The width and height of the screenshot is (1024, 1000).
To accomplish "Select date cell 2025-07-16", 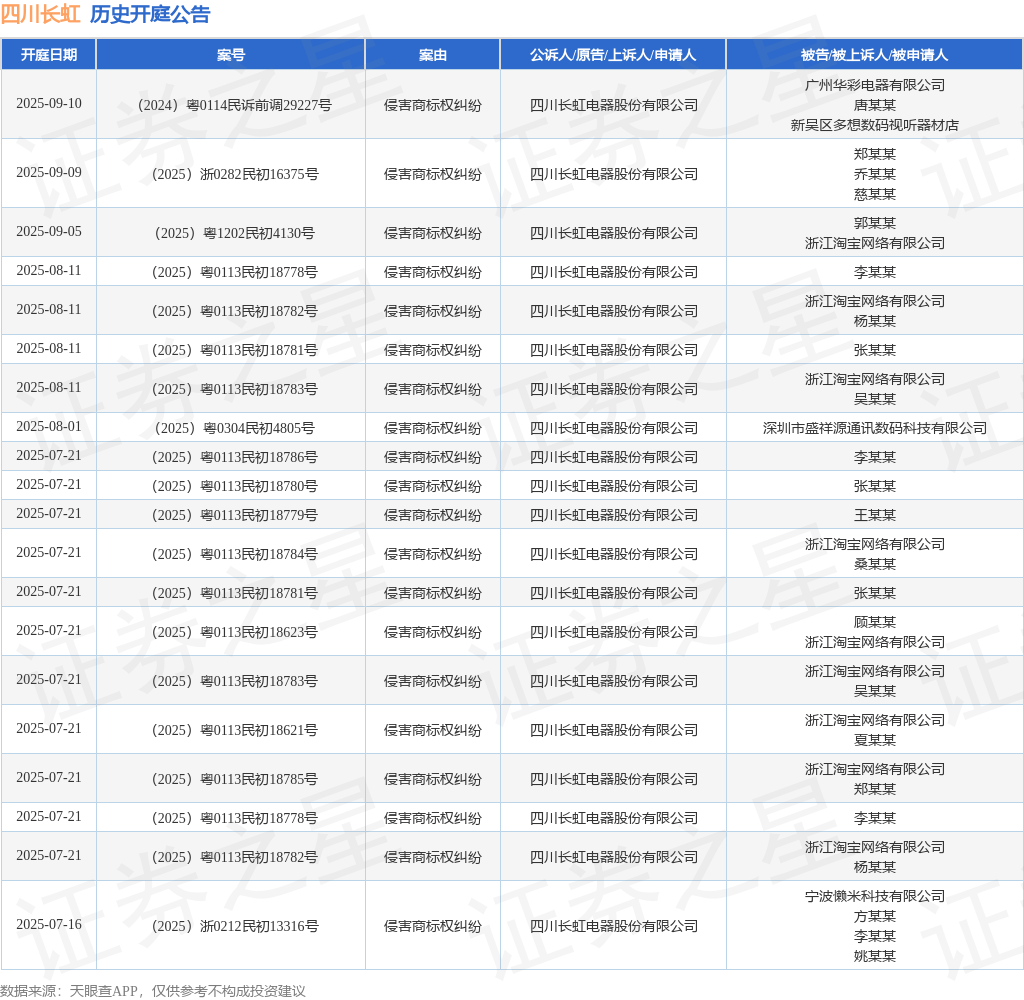I will 49,924.
